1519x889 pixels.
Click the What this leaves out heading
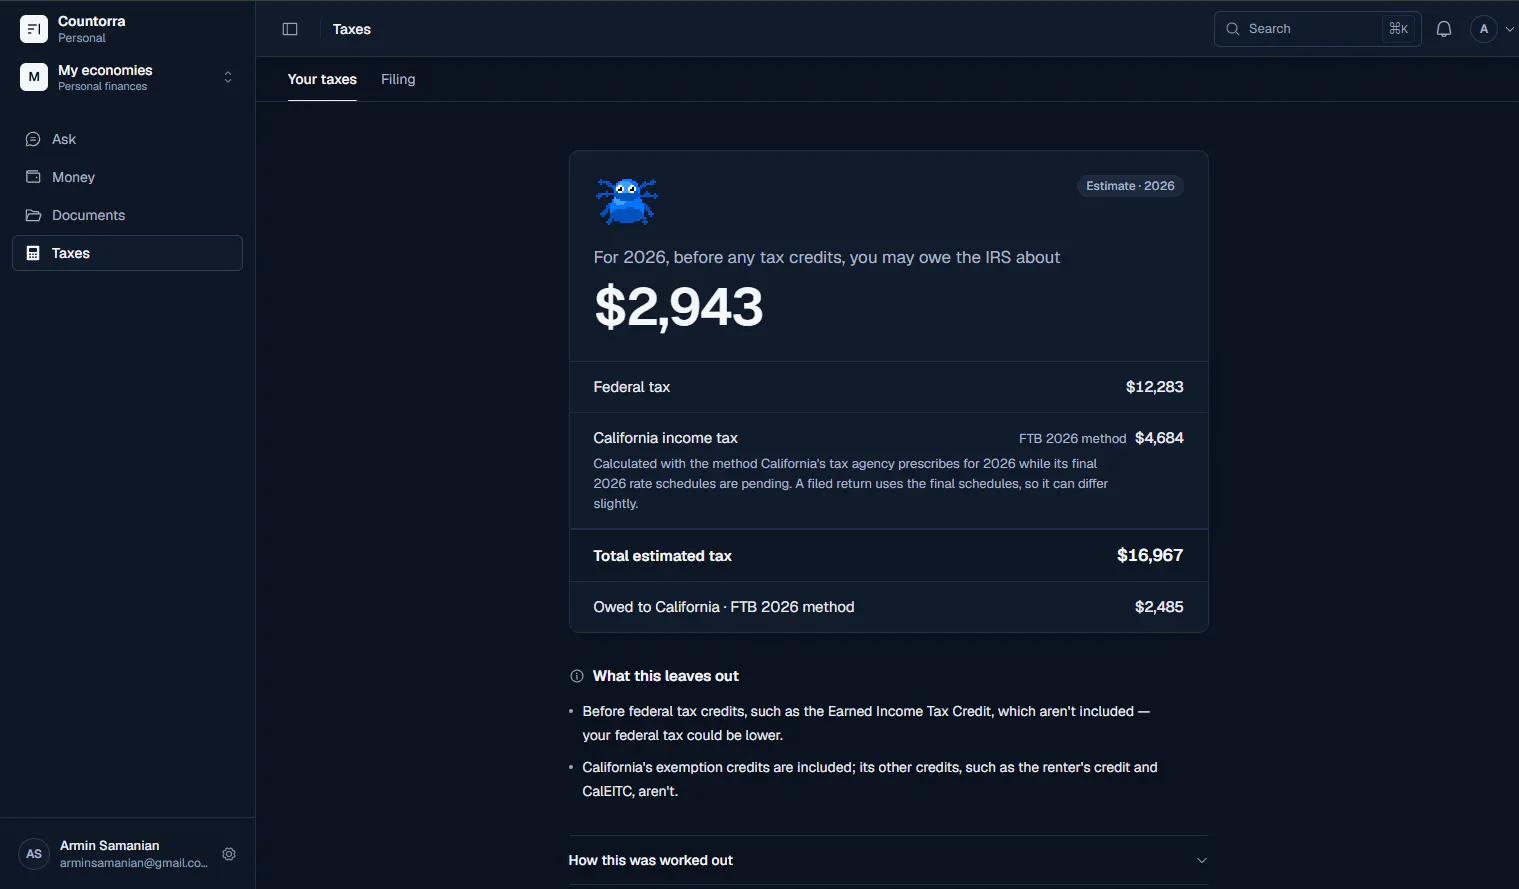click(666, 676)
